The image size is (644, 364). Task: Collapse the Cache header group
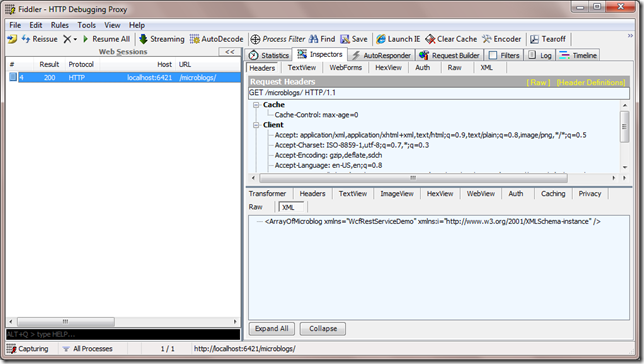(x=256, y=105)
